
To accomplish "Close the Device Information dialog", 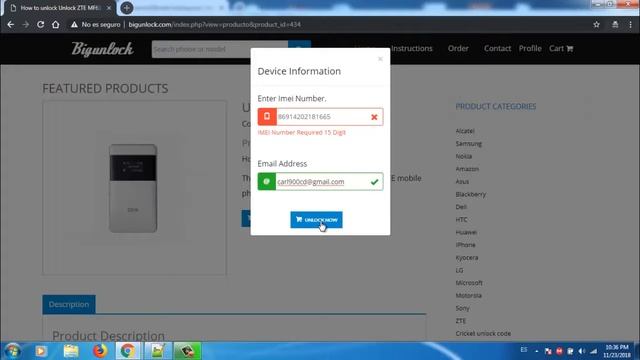I will [380, 59].
